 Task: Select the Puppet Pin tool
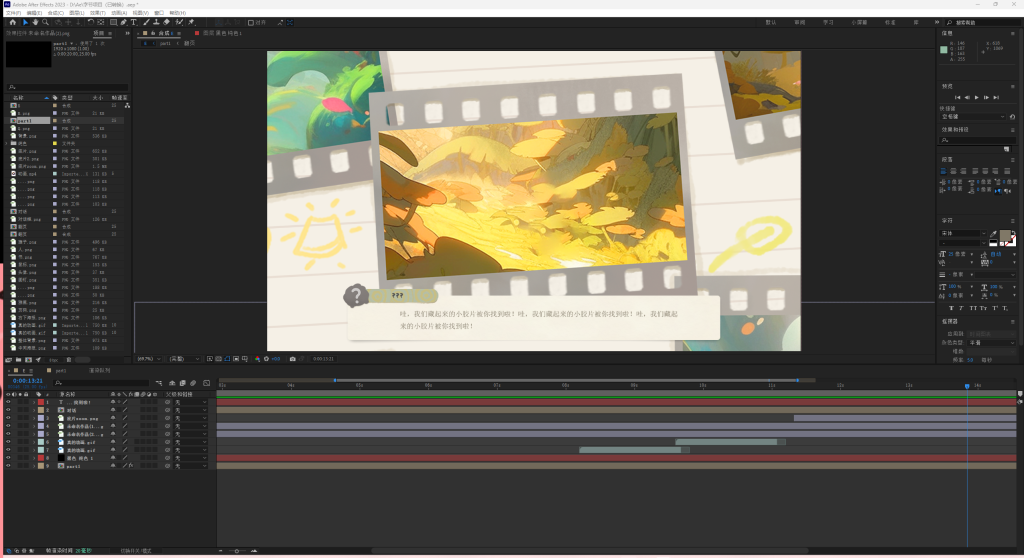191,21
